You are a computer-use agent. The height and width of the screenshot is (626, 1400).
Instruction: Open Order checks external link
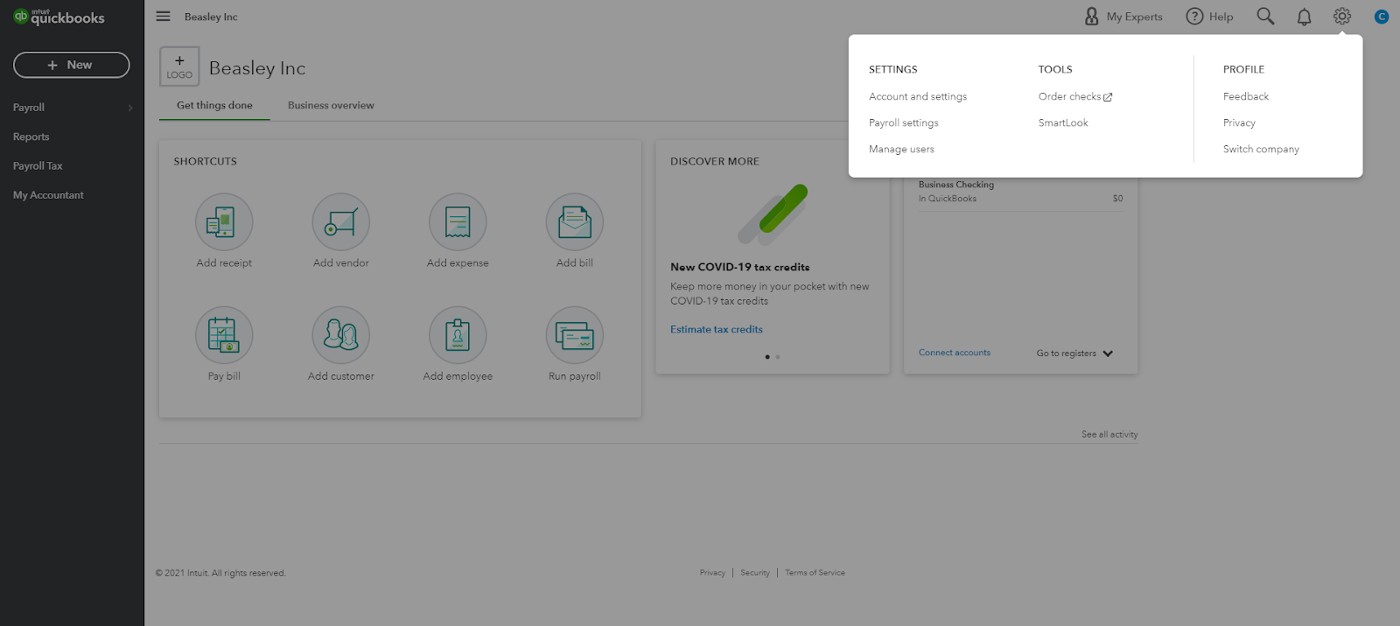(1075, 97)
